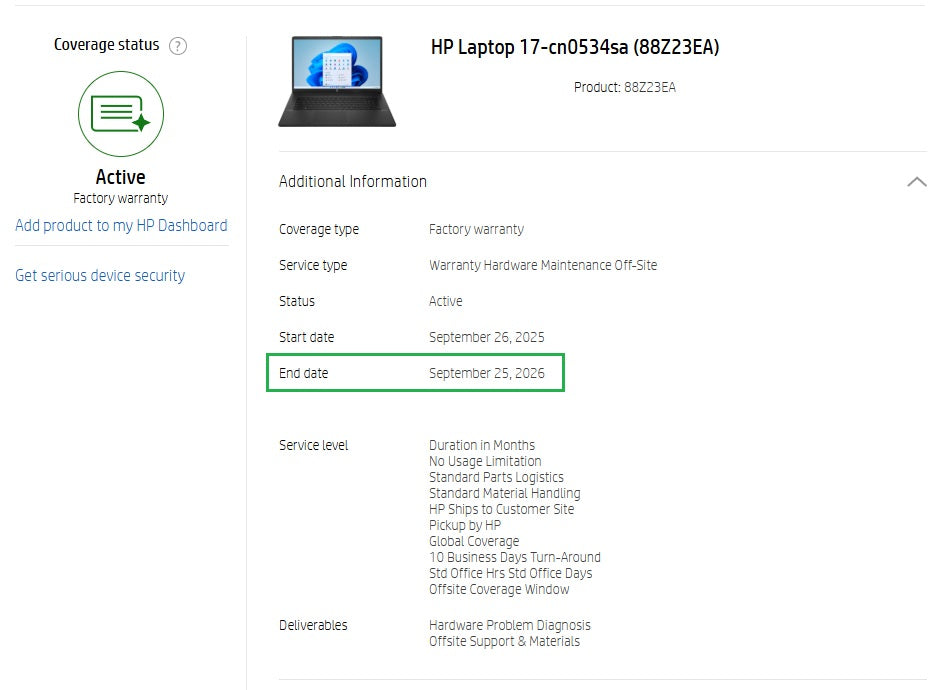Screen dimensions: 951x690
Task: Select the 10 Business Days Turn-Around line
Action: (514, 557)
